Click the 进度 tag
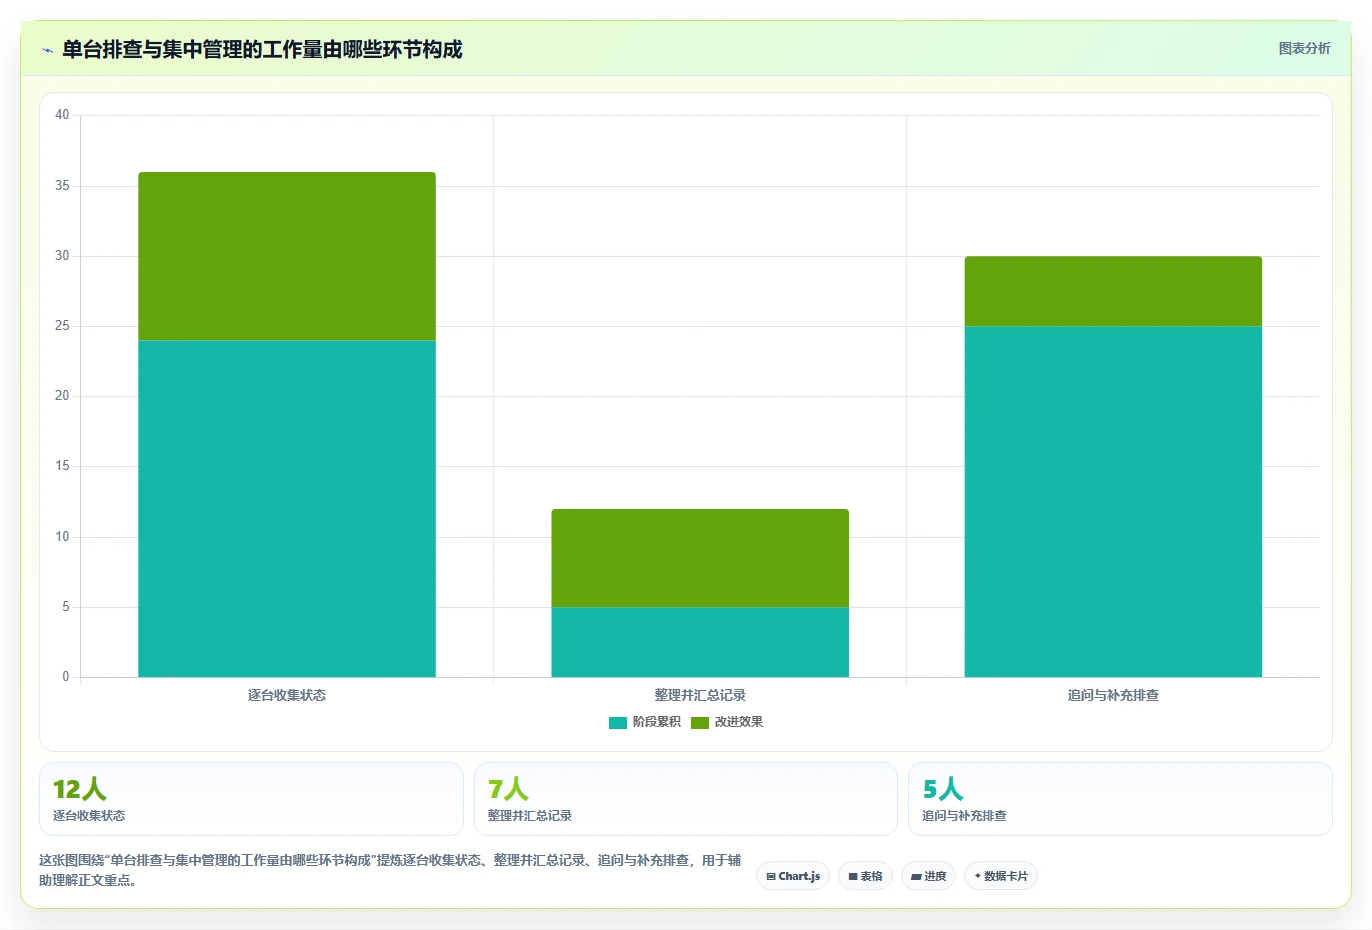The height and width of the screenshot is (930, 1372). (928, 876)
